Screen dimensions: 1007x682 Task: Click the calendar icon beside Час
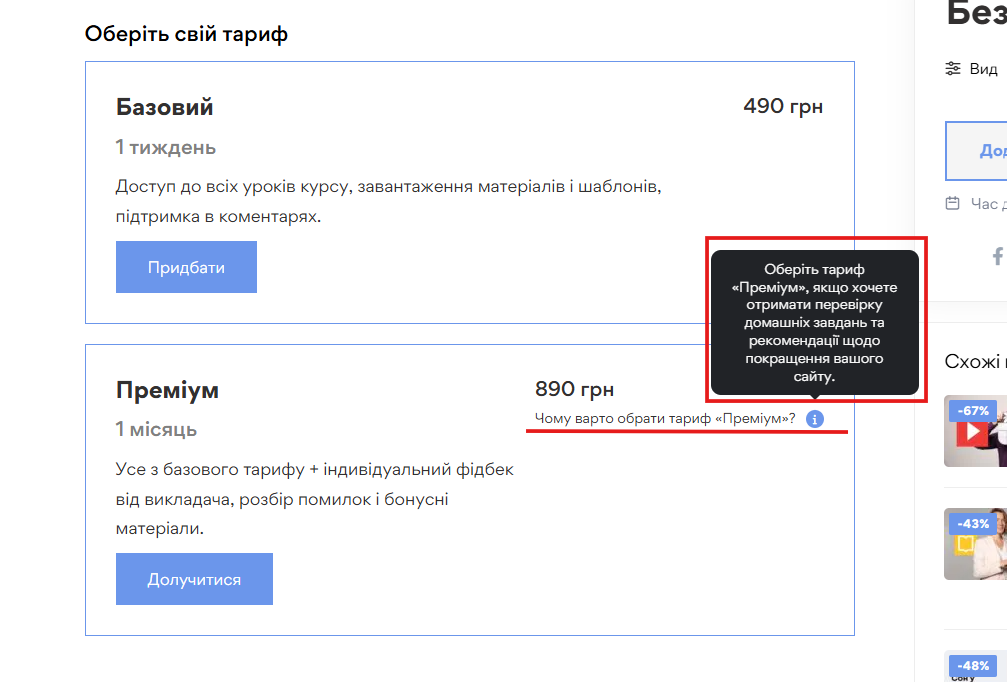(x=953, y=204)
